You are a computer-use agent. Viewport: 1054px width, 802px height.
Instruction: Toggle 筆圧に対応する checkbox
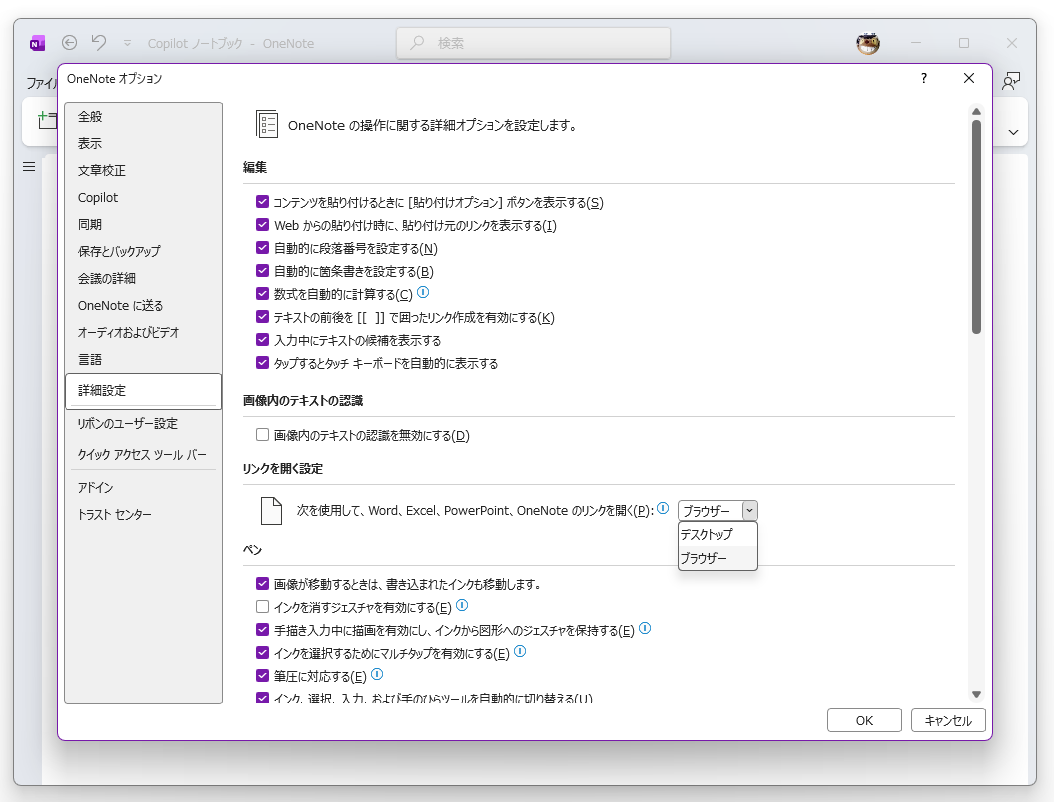[x=262, y=676]
